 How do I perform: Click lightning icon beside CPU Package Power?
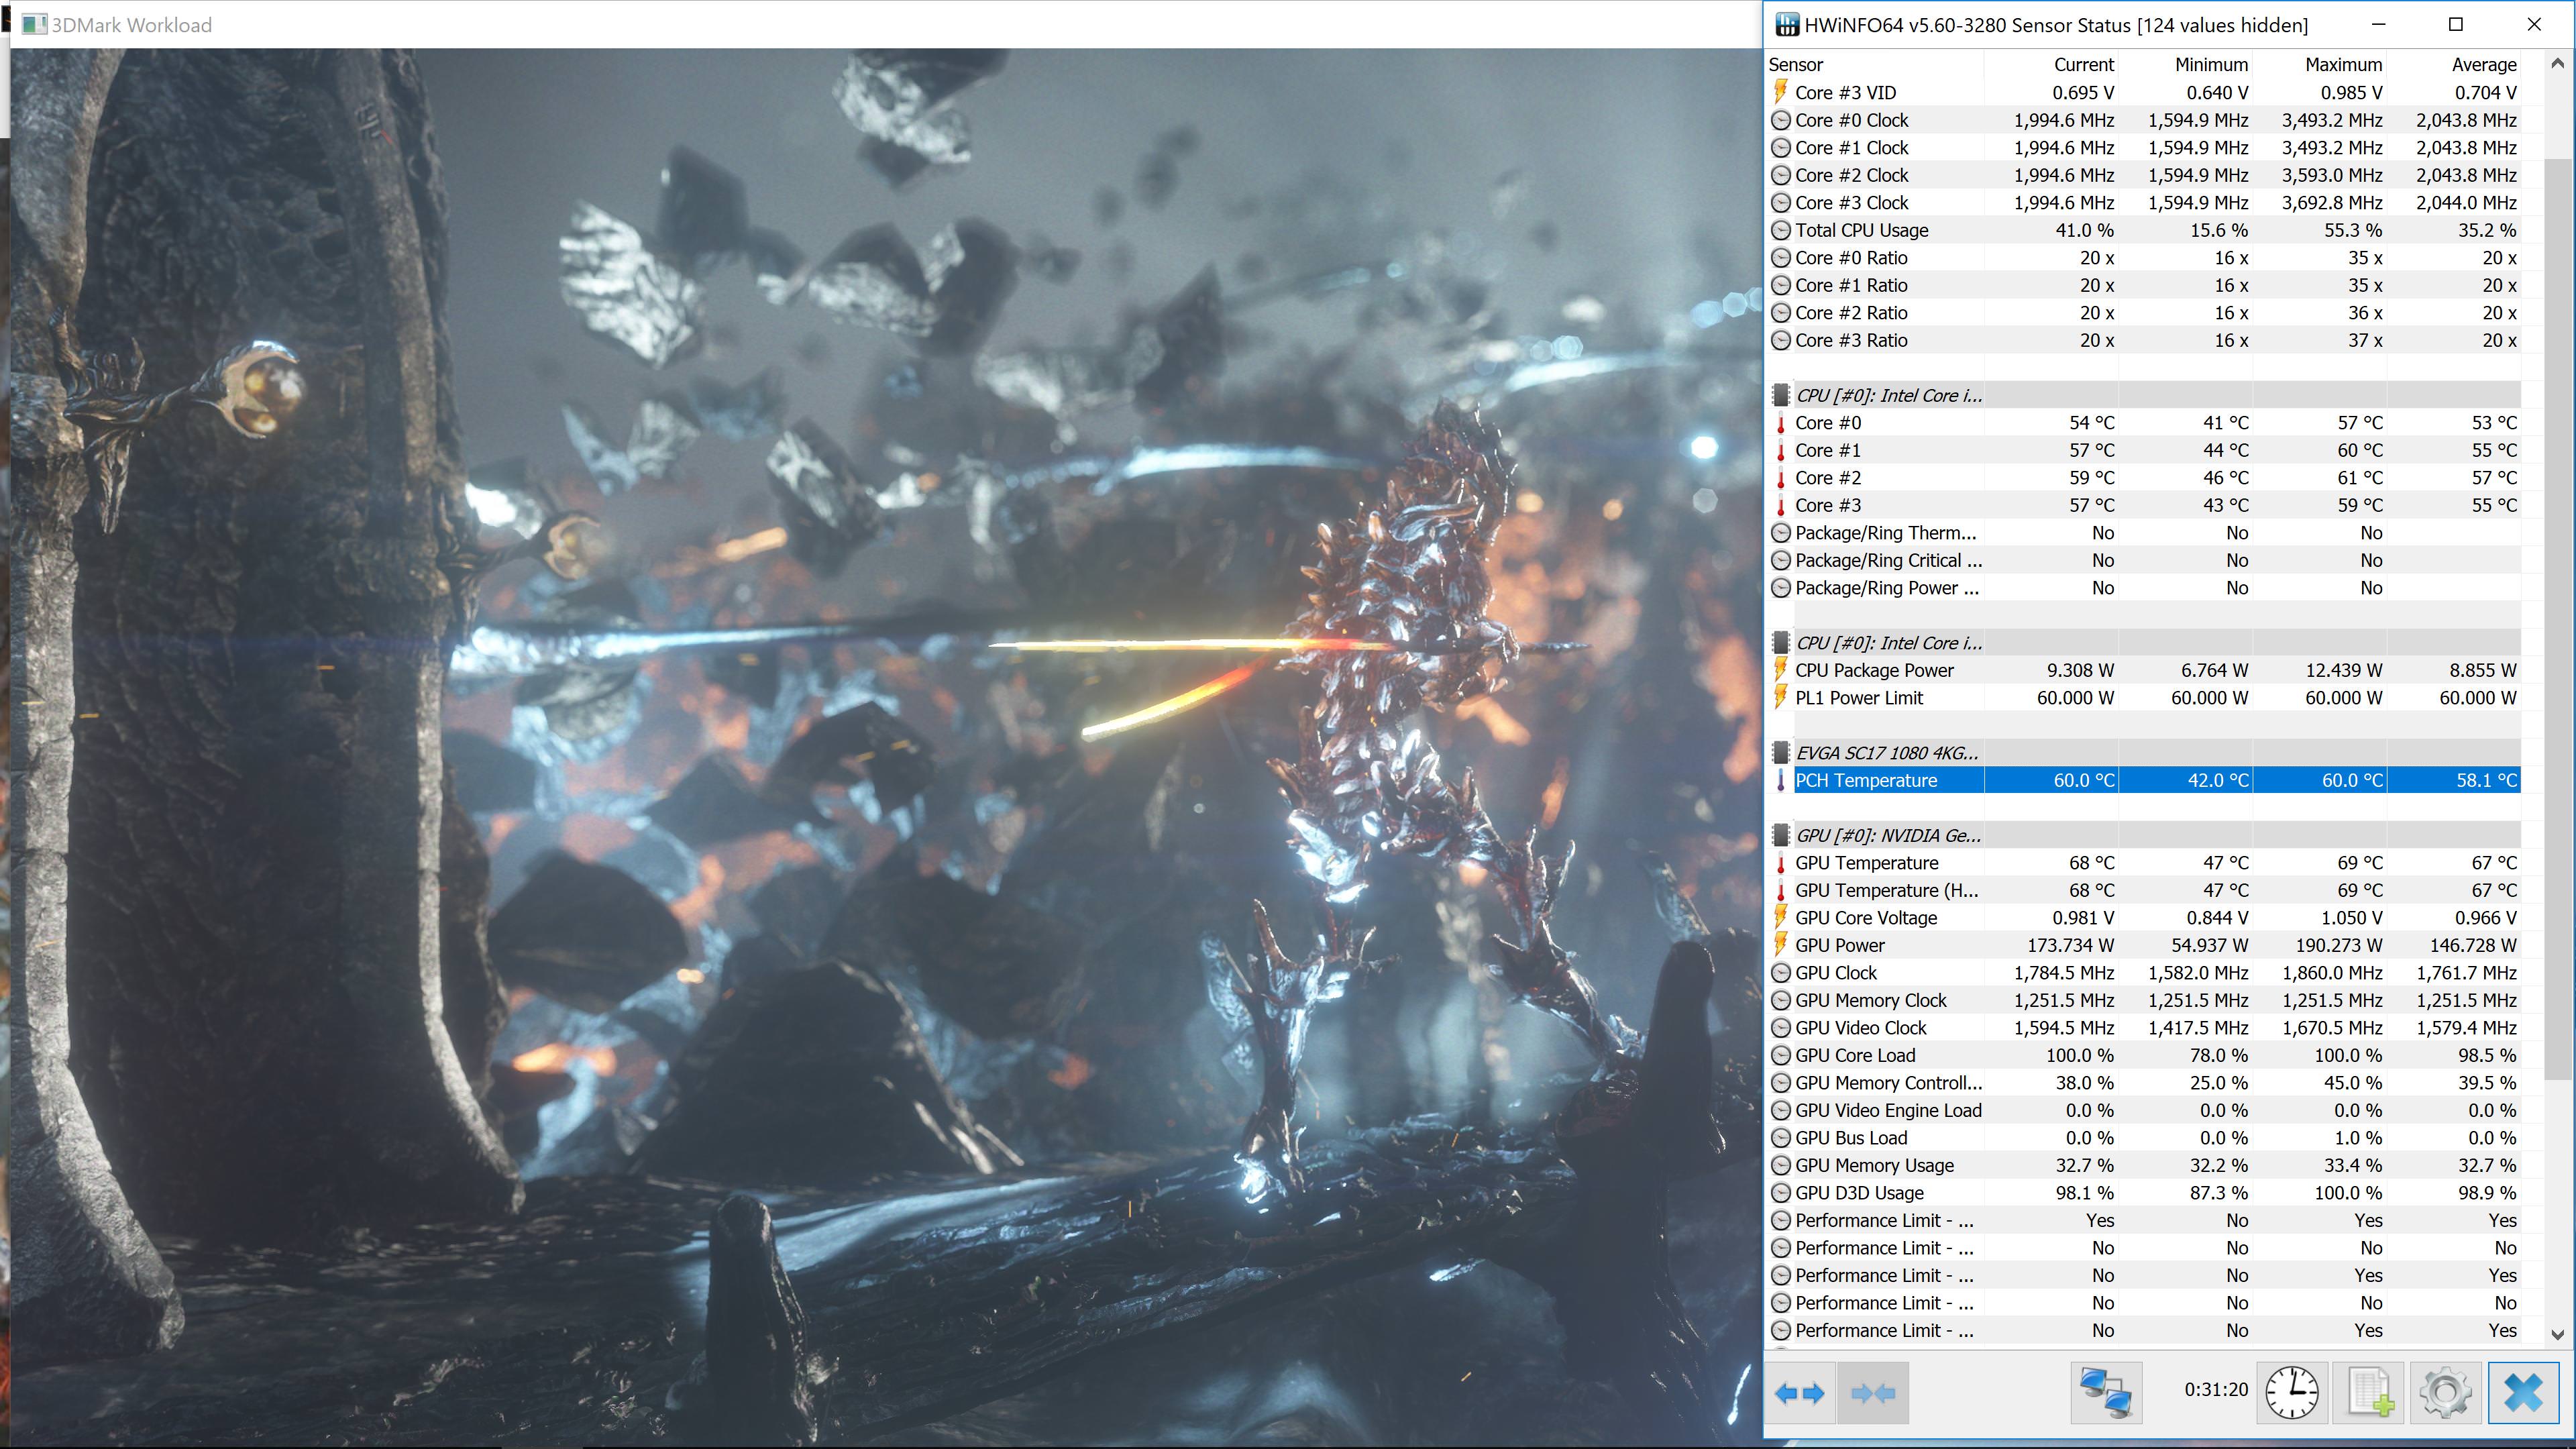pyautogui.click(x=1780, y=669)
